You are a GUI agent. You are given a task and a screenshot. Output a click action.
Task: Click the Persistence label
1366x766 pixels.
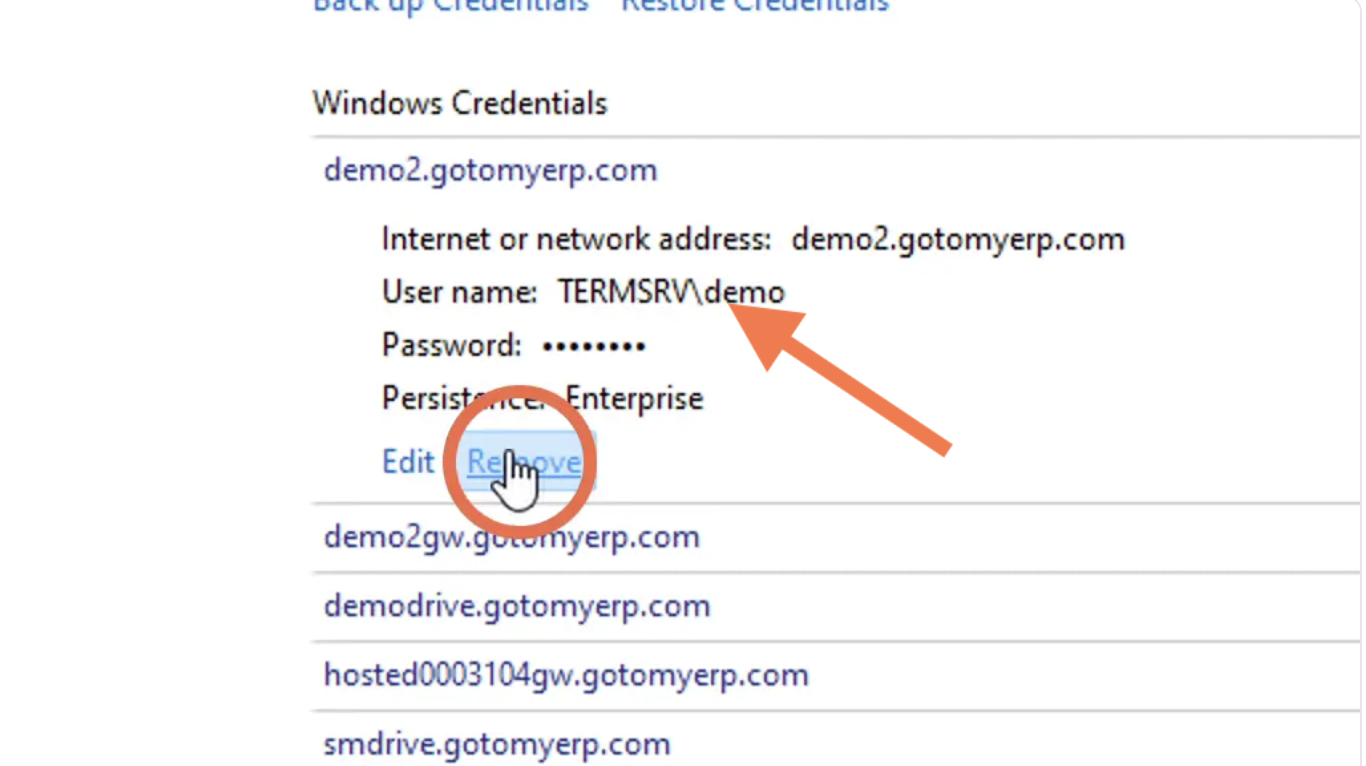click(x=462, y=398)
